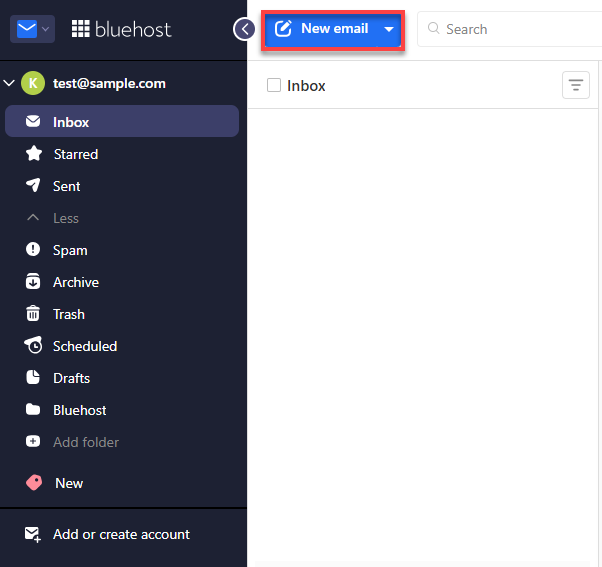Open the Sent folder
Image resolution: width=602 pixels, height=567 pixels.
pos(67,186)
